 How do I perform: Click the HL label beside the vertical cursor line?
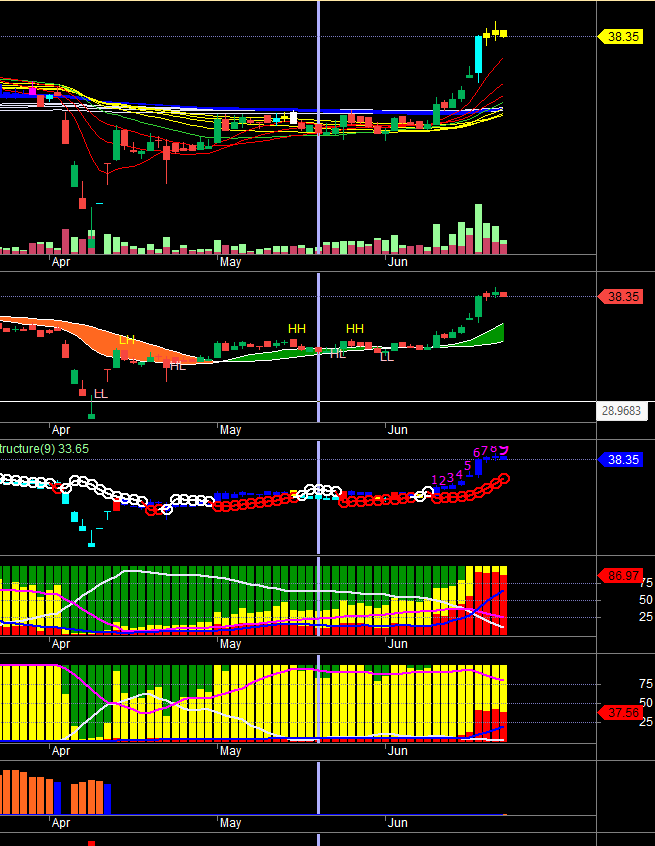tap(338, 354)
